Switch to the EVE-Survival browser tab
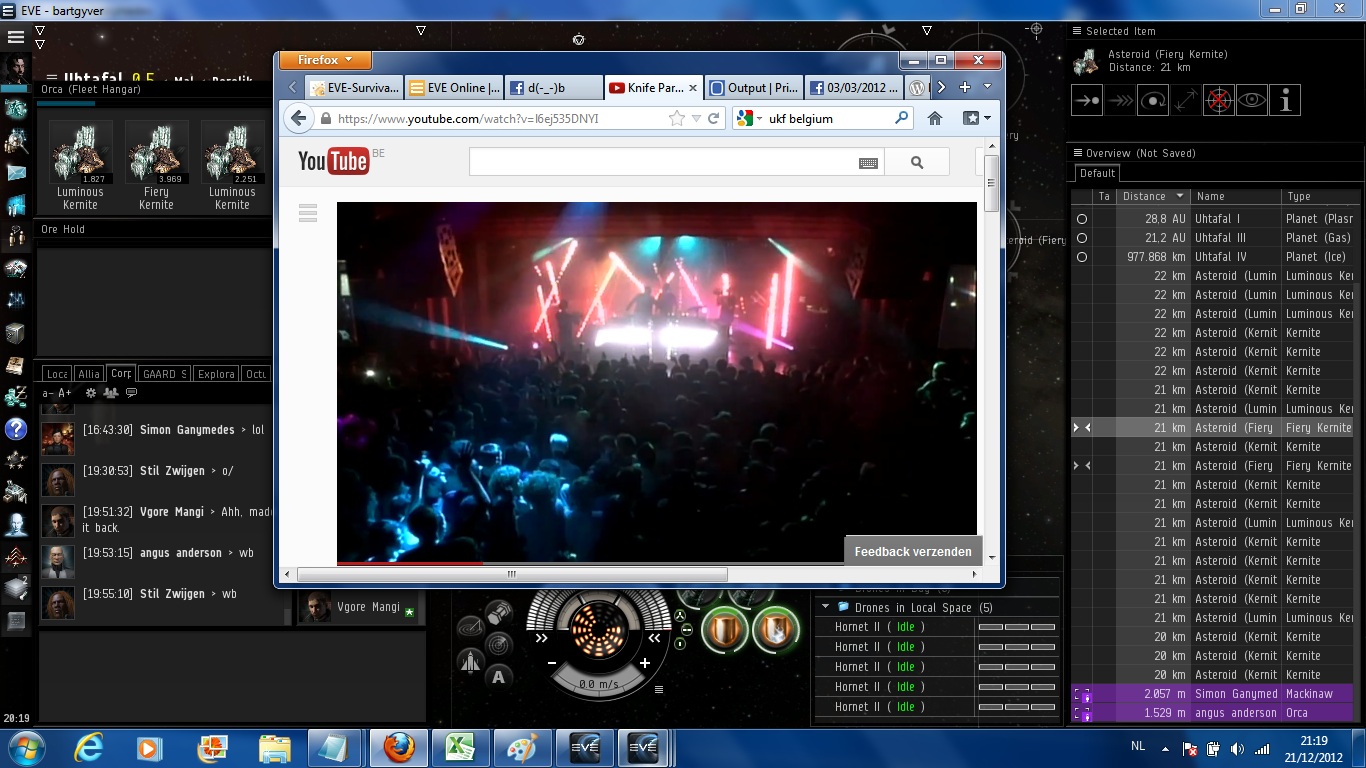 coord(354,88)
